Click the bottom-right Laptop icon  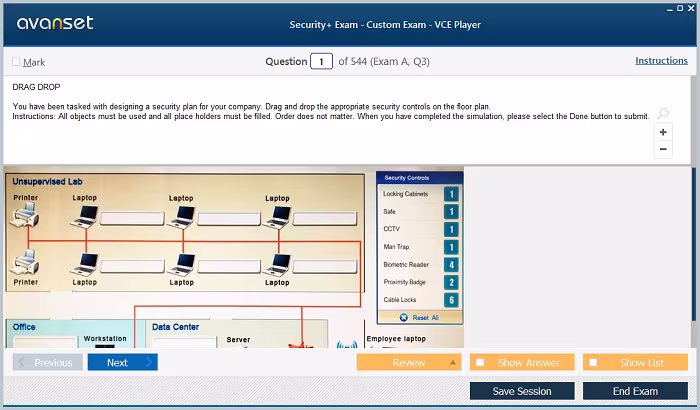(277, 265)
